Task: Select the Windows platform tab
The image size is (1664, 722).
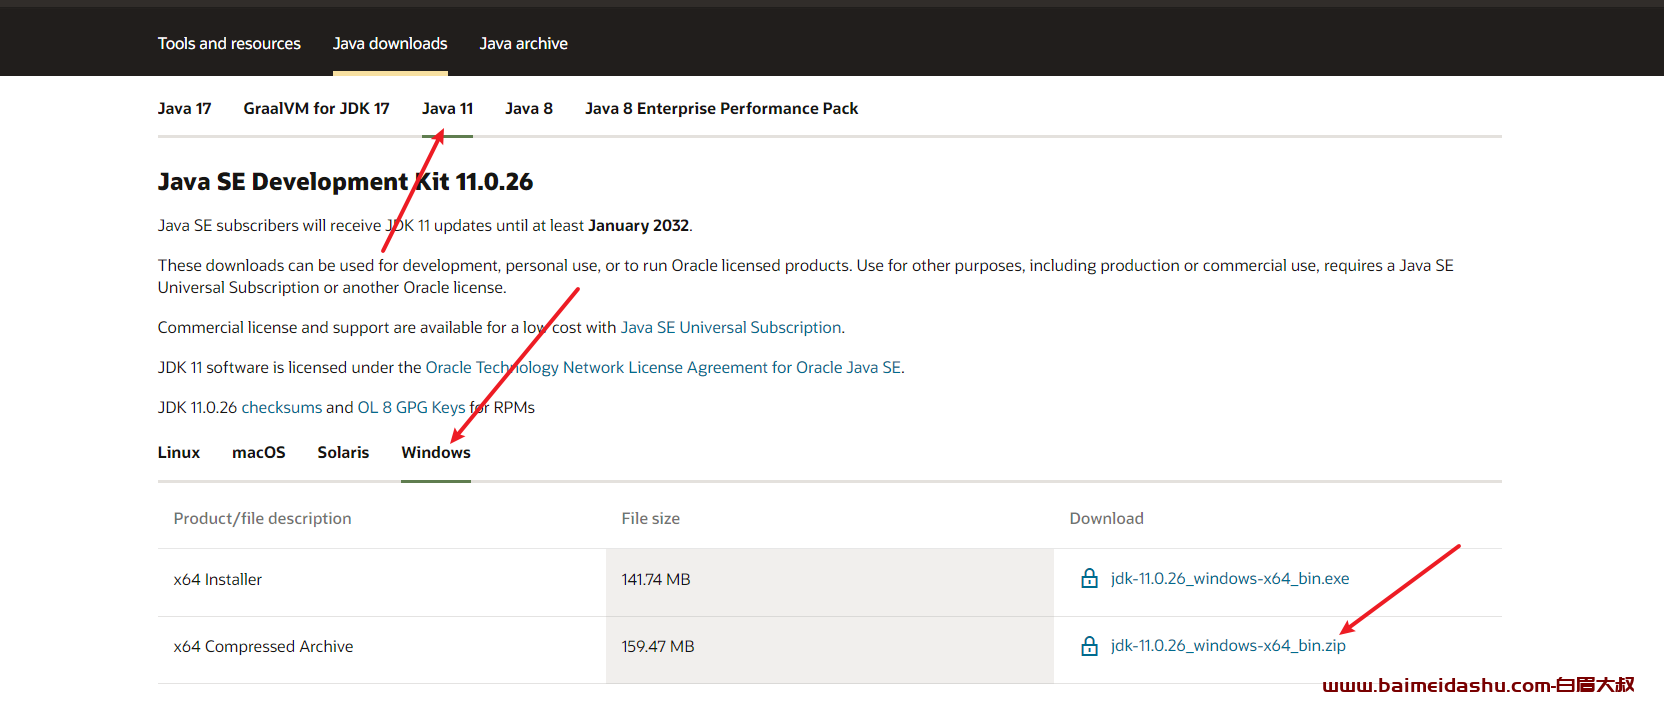Action: click(436, 452)
